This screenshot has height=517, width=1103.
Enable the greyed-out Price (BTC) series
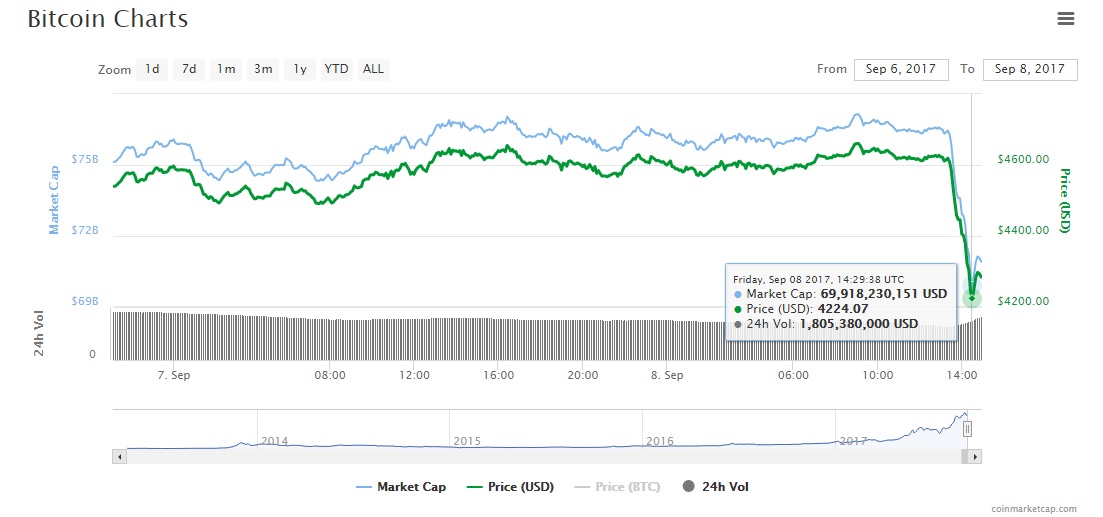pyautogui.click(x=618, y=486)
